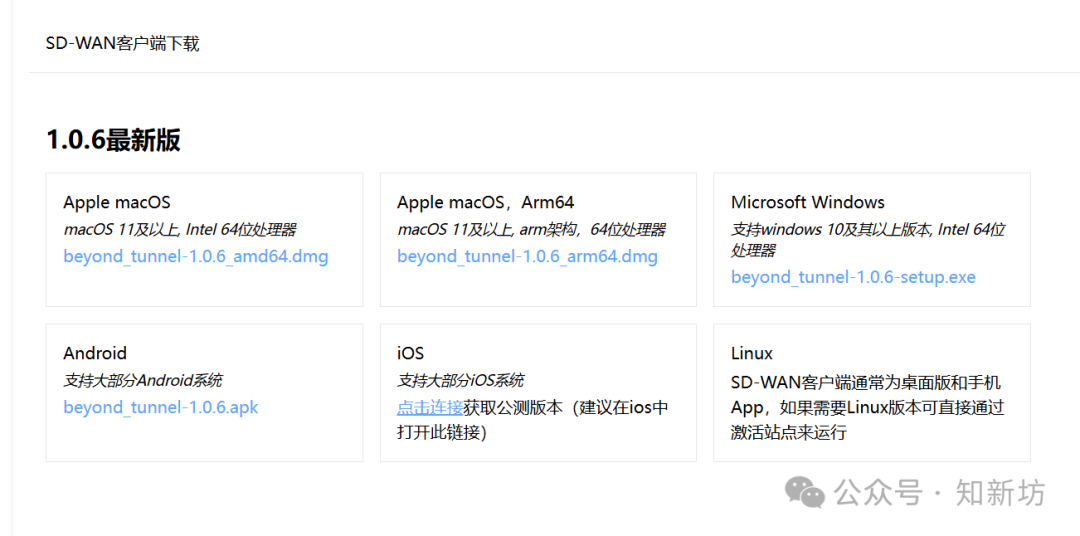
Task: Select the macOS 11及以上, arm架构 description
Action: coord(532,229)
